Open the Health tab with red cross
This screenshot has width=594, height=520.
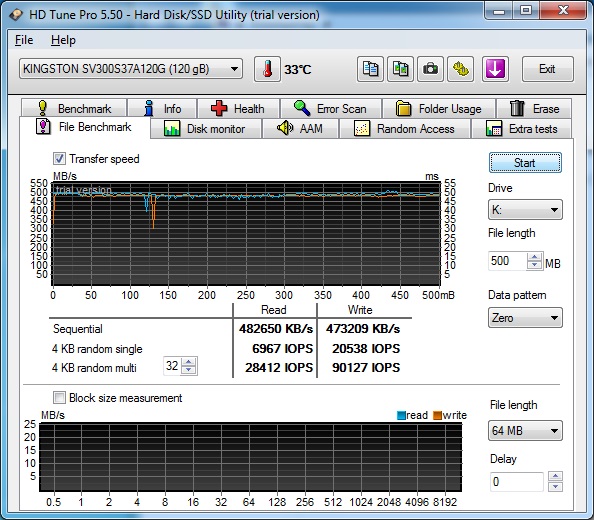pos(239,109)
